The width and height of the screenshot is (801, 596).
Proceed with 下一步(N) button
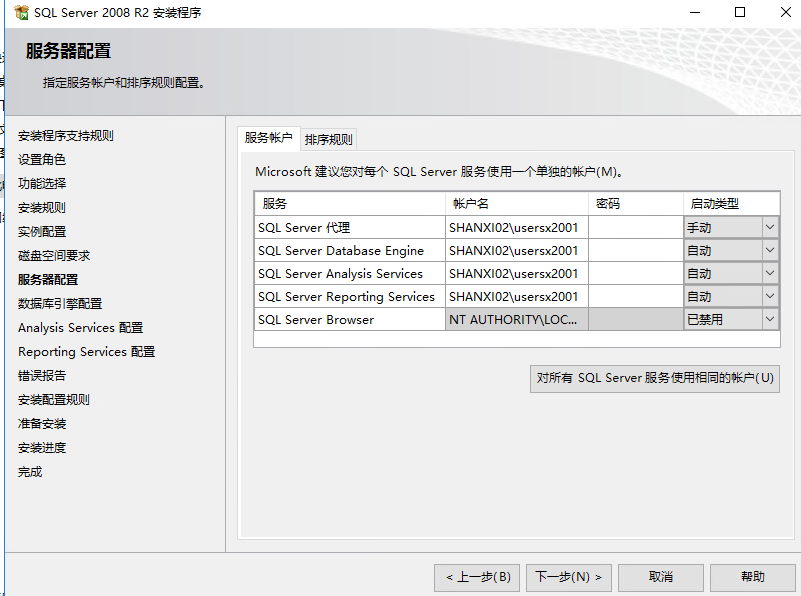569,578
